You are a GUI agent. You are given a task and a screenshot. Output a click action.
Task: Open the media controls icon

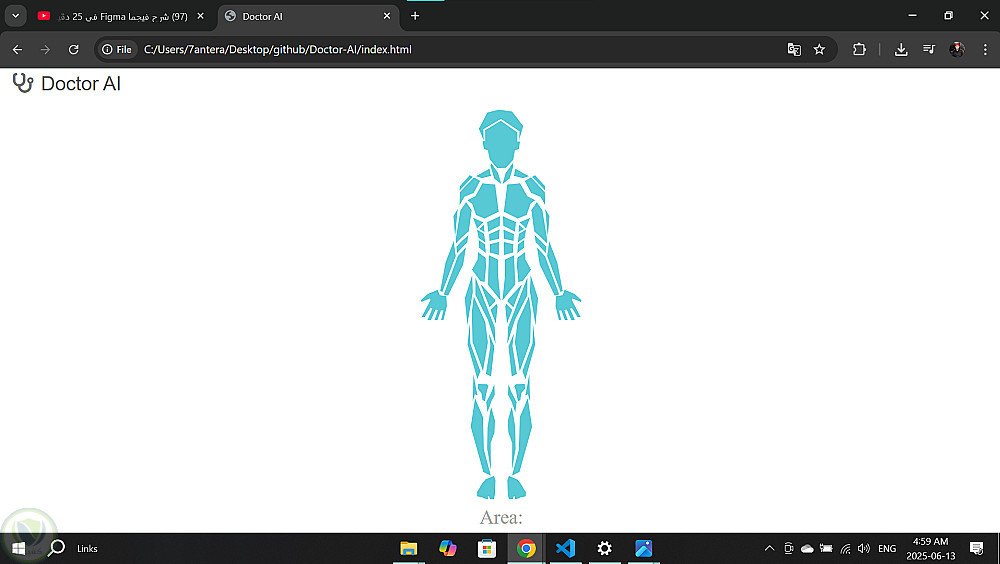[x=929, y=49]
